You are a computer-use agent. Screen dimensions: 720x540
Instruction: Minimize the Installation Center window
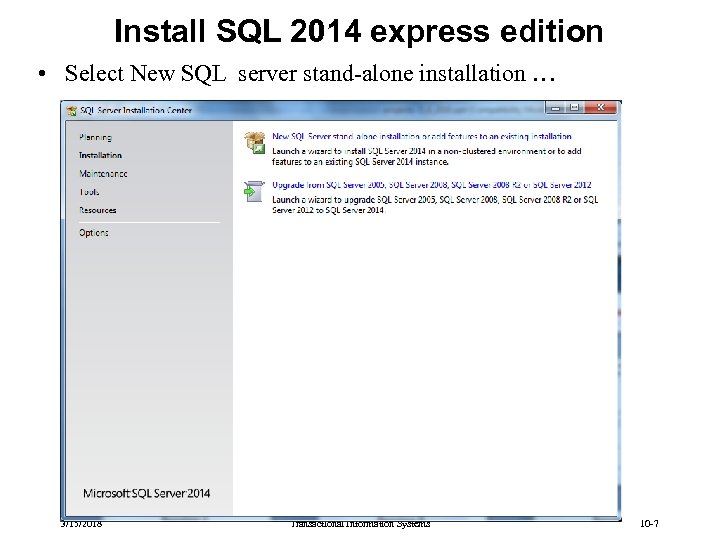tap(556, 108)
